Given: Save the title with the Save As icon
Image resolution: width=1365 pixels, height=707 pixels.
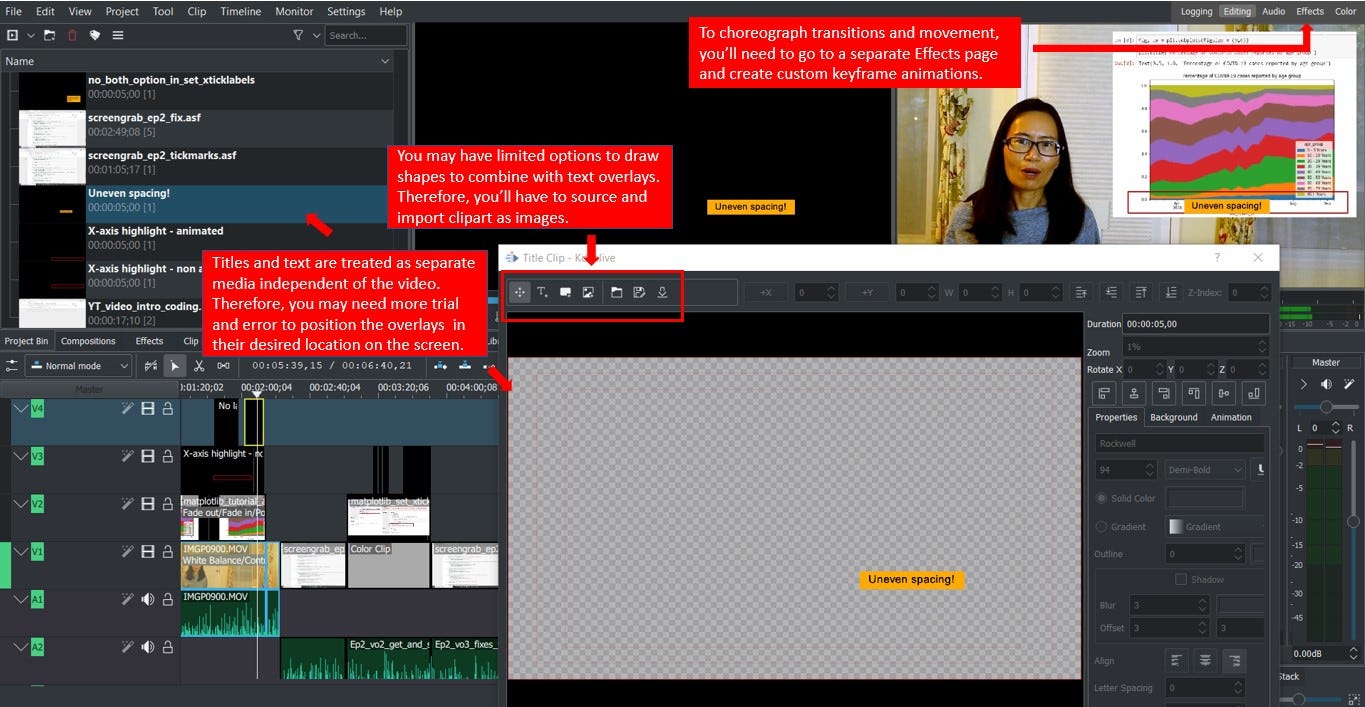Looking at the screenshot, I should 638,292.
